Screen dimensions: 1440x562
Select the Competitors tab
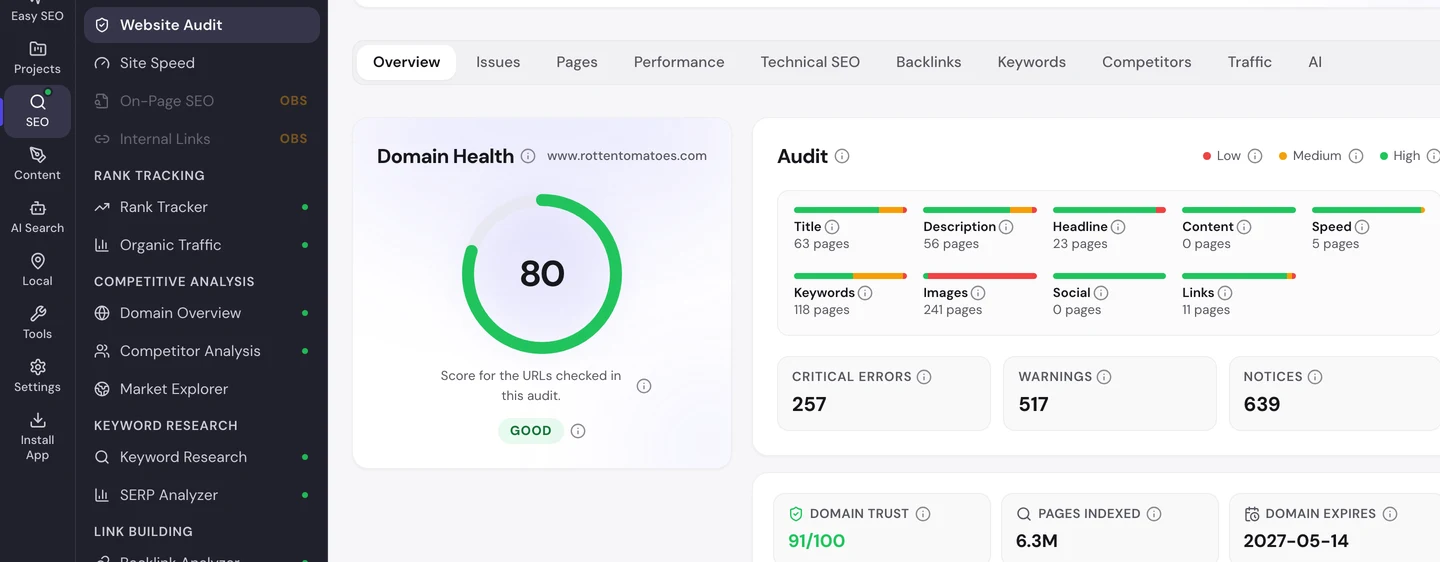coord(1147,62)
